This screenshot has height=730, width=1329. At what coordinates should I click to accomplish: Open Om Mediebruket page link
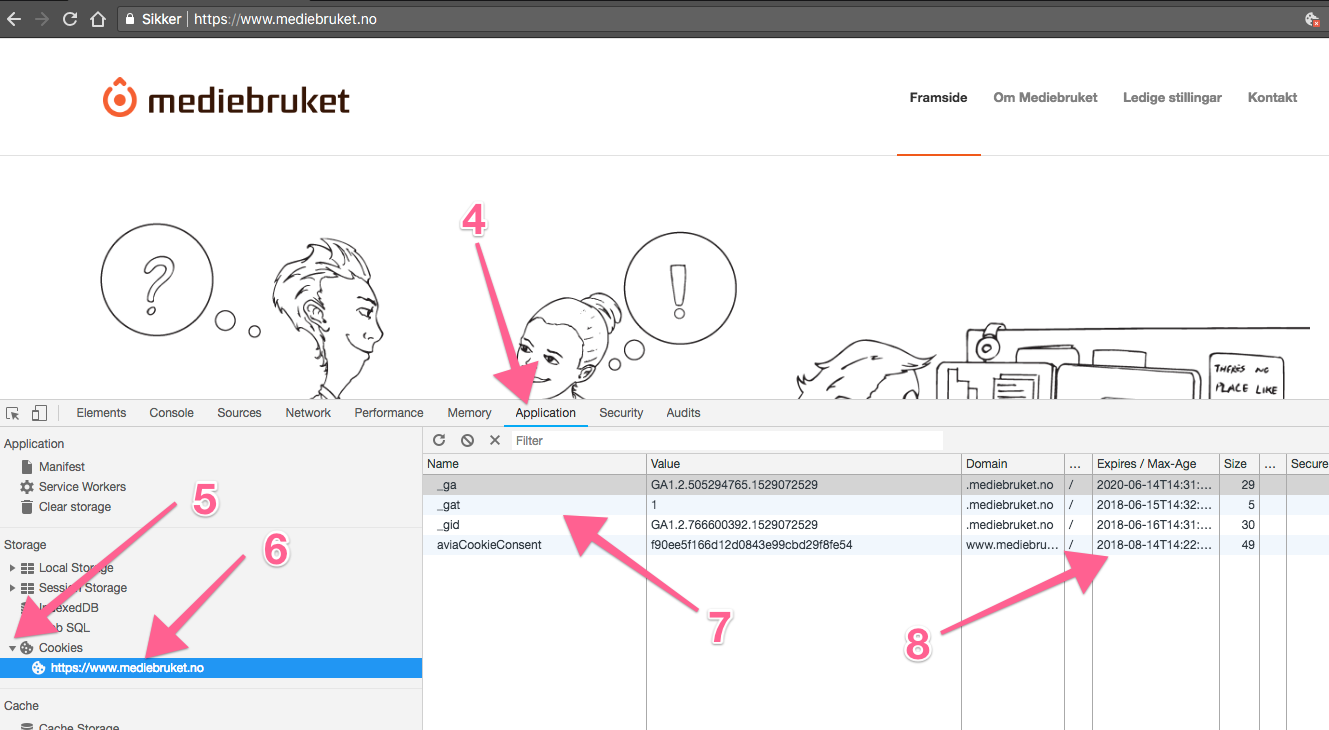1045,98
